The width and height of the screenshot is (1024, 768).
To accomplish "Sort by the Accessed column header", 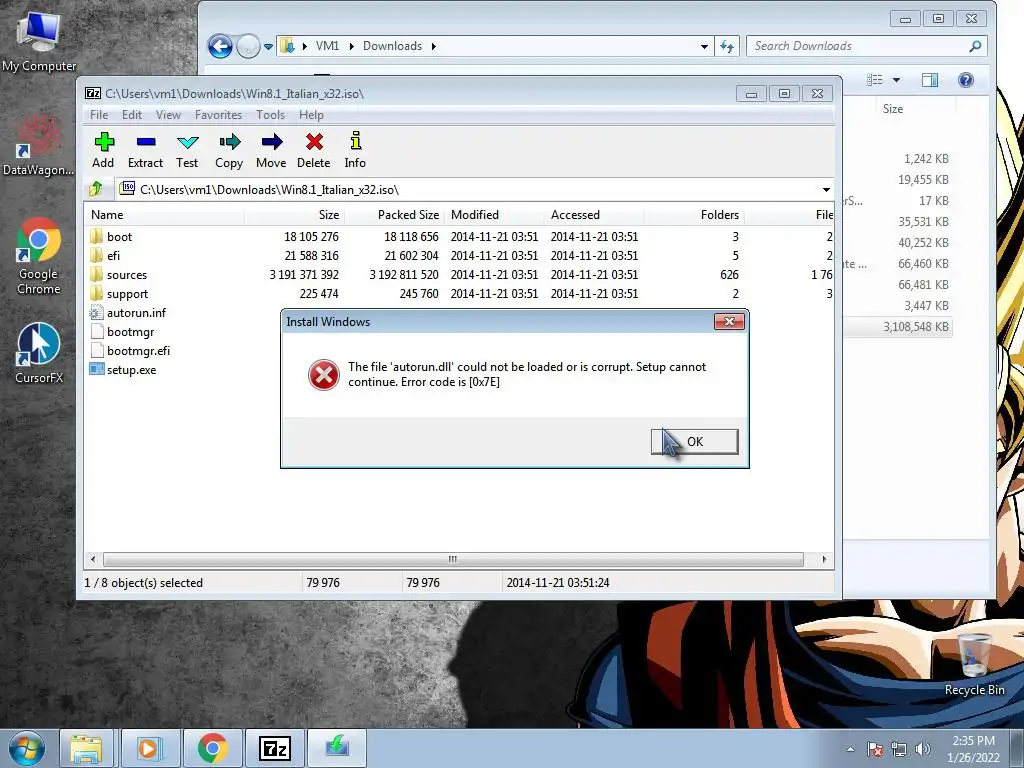I will pyautogui.click(x=594, y=215).
